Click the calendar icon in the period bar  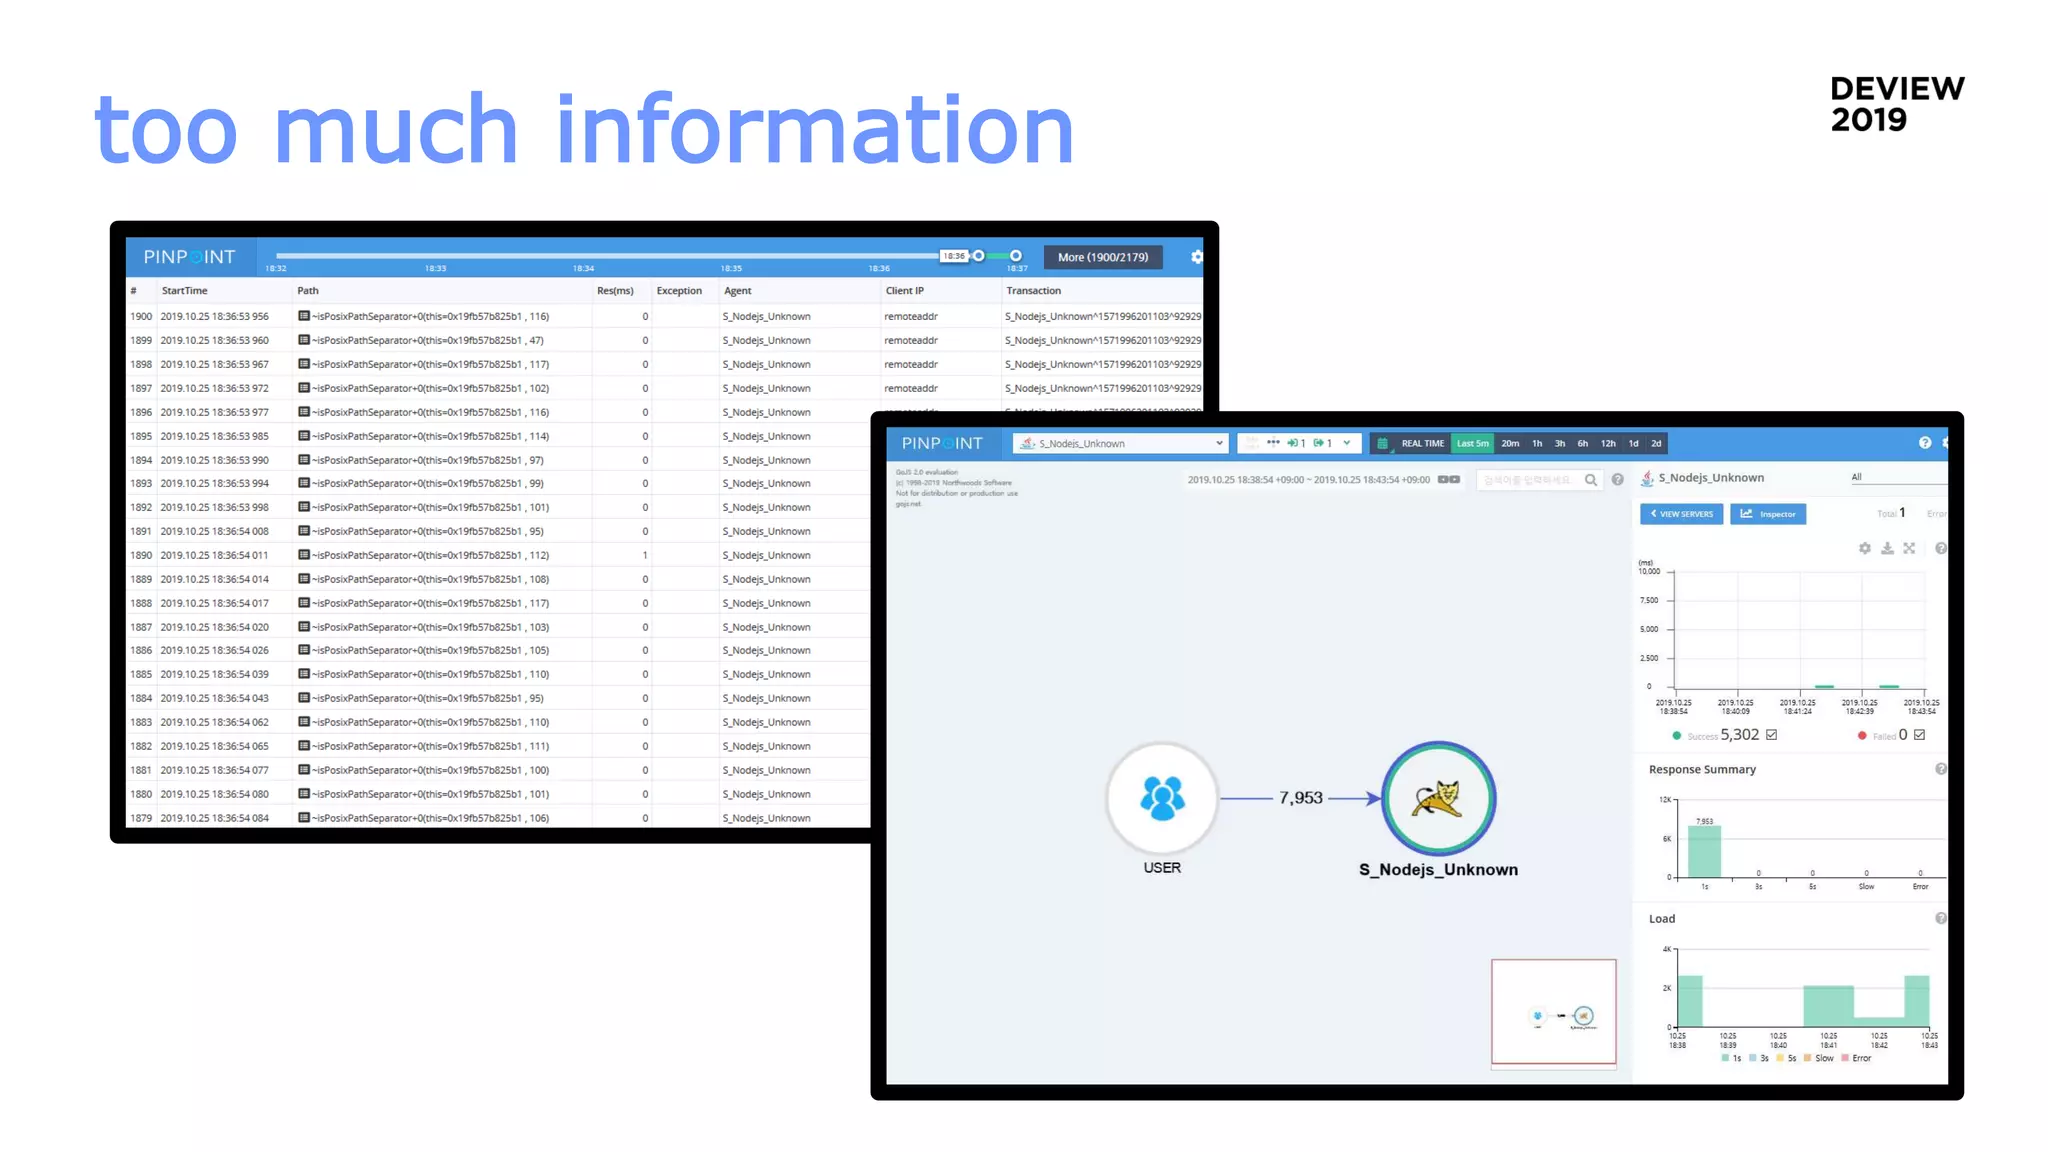[x=1383, y=443]
